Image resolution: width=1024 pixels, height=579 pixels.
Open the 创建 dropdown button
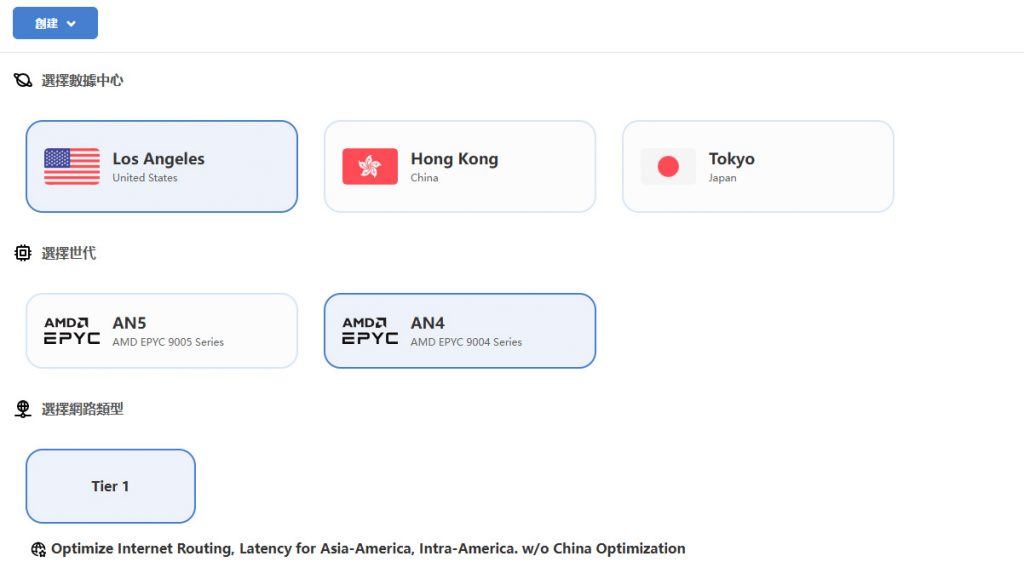coord(55,23)
